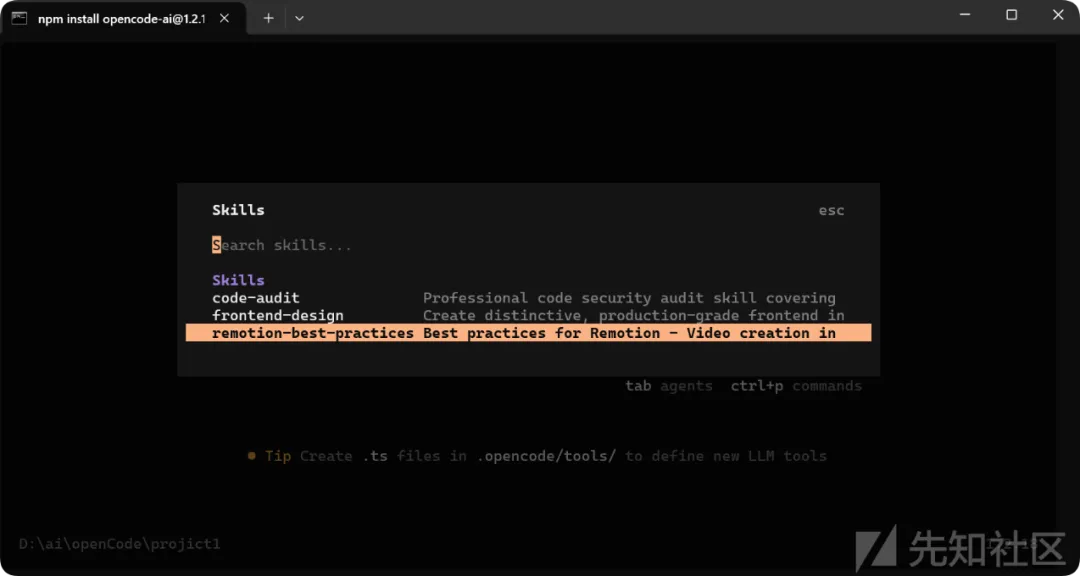Click the purple Skills section header
Screen dimensions: 1080x576
238,280
